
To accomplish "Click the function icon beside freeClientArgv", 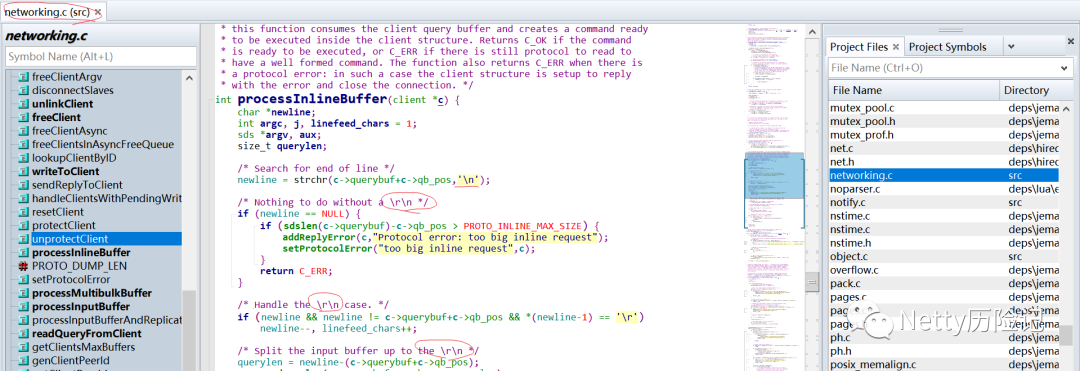I will [x=23, y=77].
